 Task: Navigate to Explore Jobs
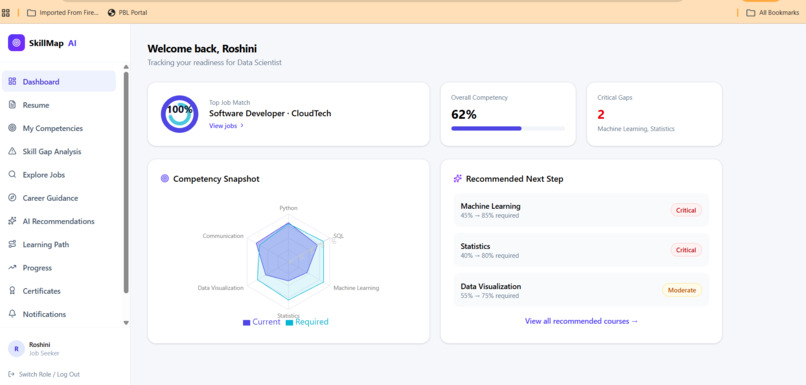pyautogui.click(x=59, y=174)
